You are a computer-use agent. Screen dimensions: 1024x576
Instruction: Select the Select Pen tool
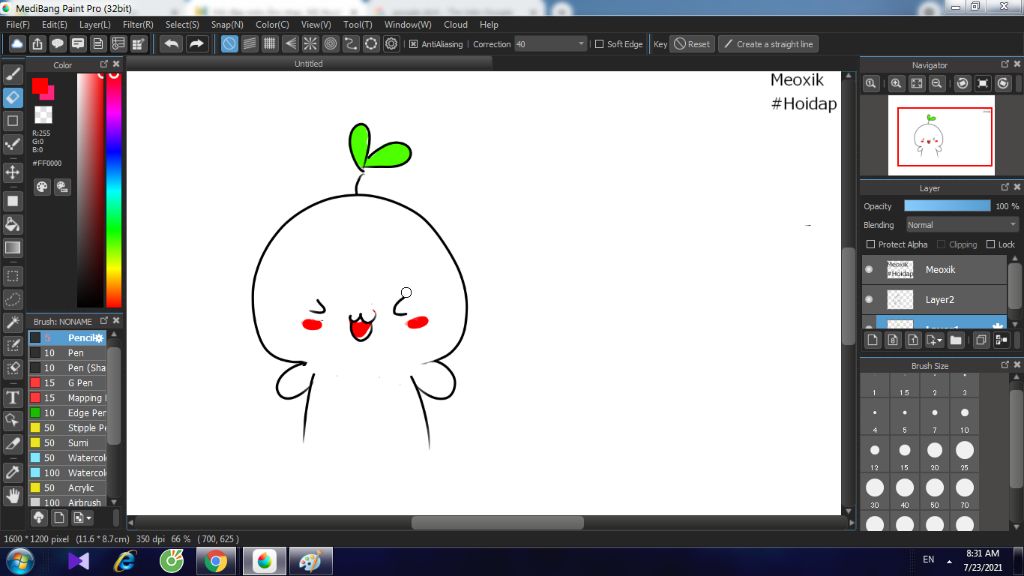point(12,345)
